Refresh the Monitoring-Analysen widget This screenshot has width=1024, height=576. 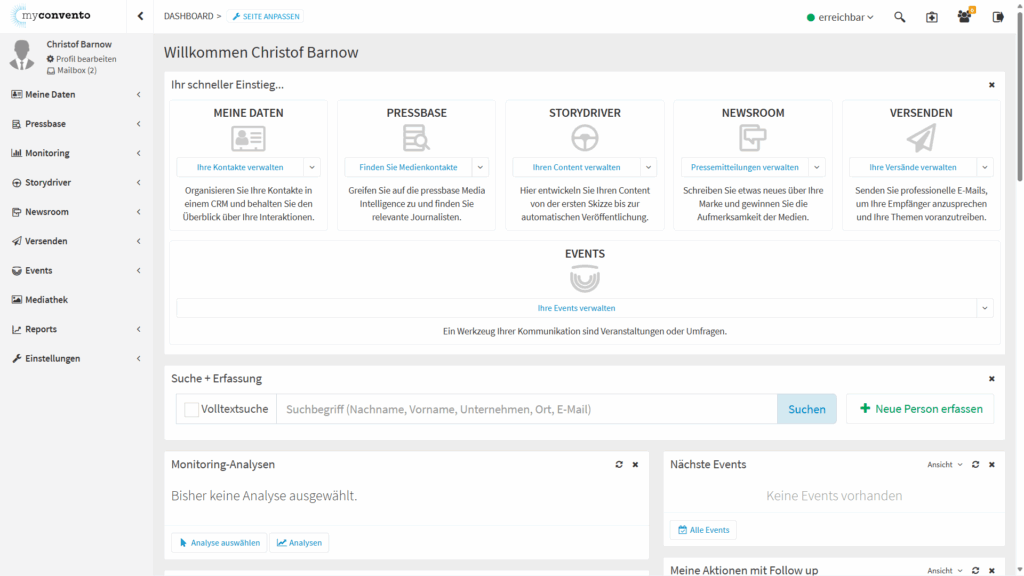point(619,465)
